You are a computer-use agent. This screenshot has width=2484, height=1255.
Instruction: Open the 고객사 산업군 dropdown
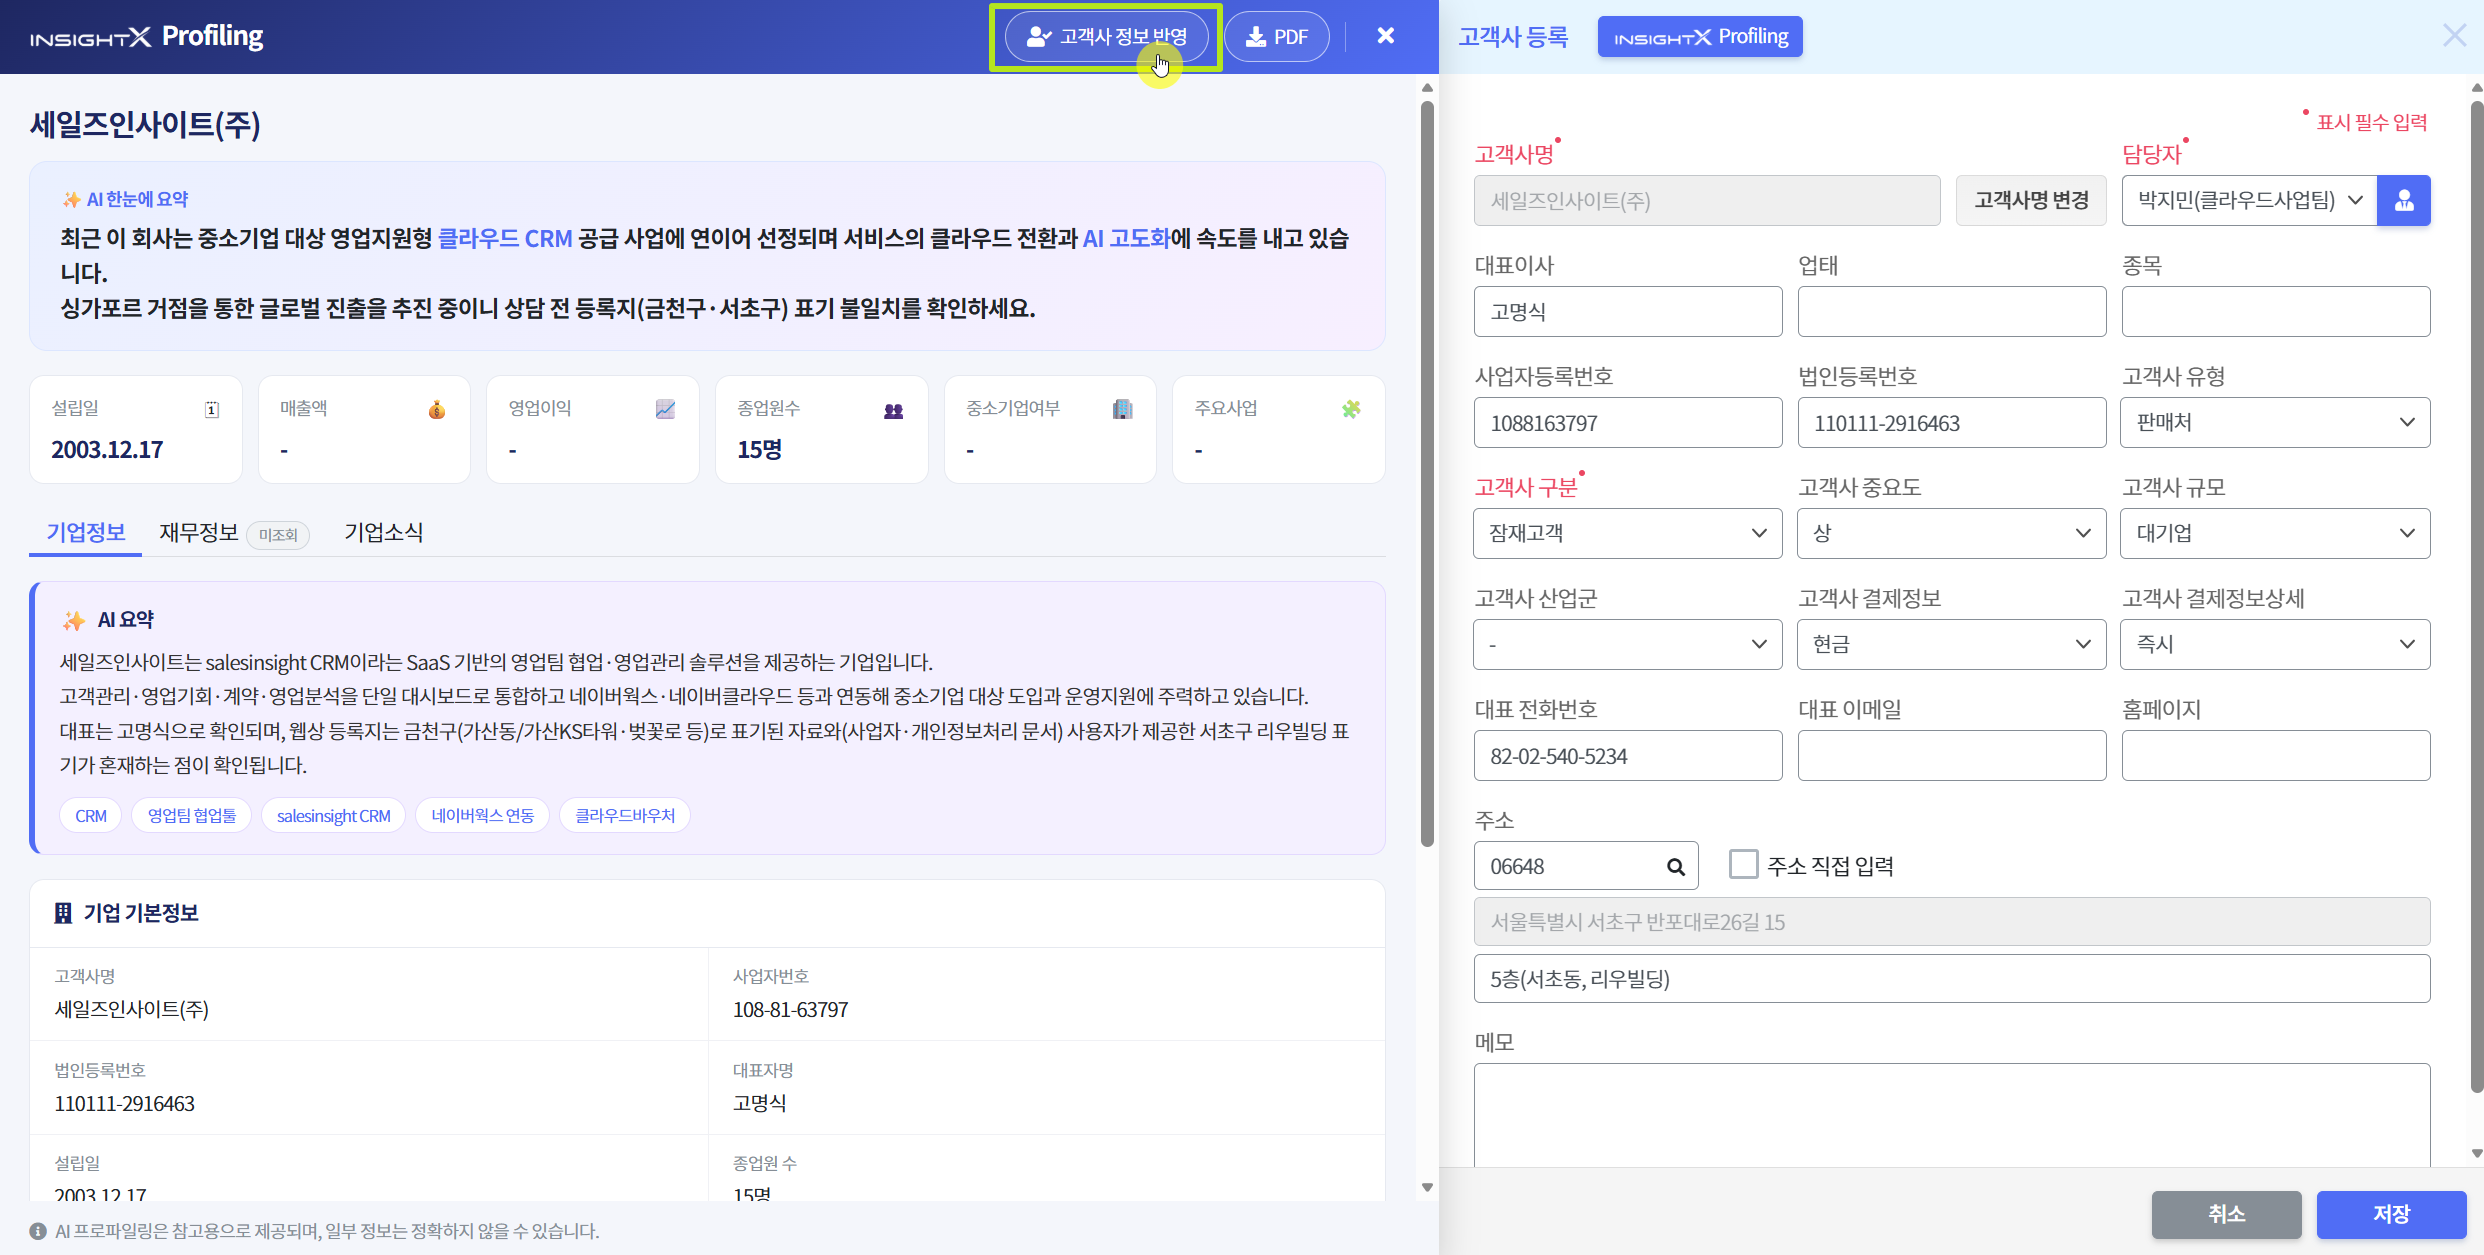click(x=1627, y=644)
